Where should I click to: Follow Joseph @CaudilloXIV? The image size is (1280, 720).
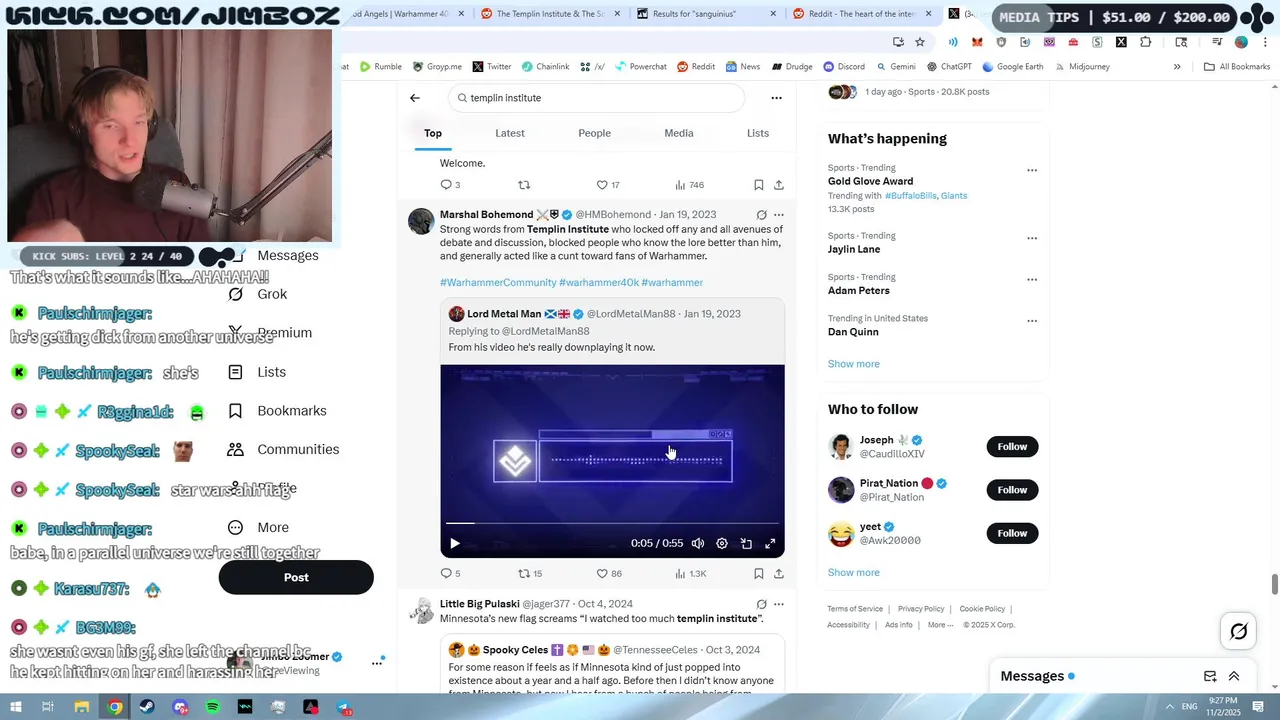click(1012, 447)
